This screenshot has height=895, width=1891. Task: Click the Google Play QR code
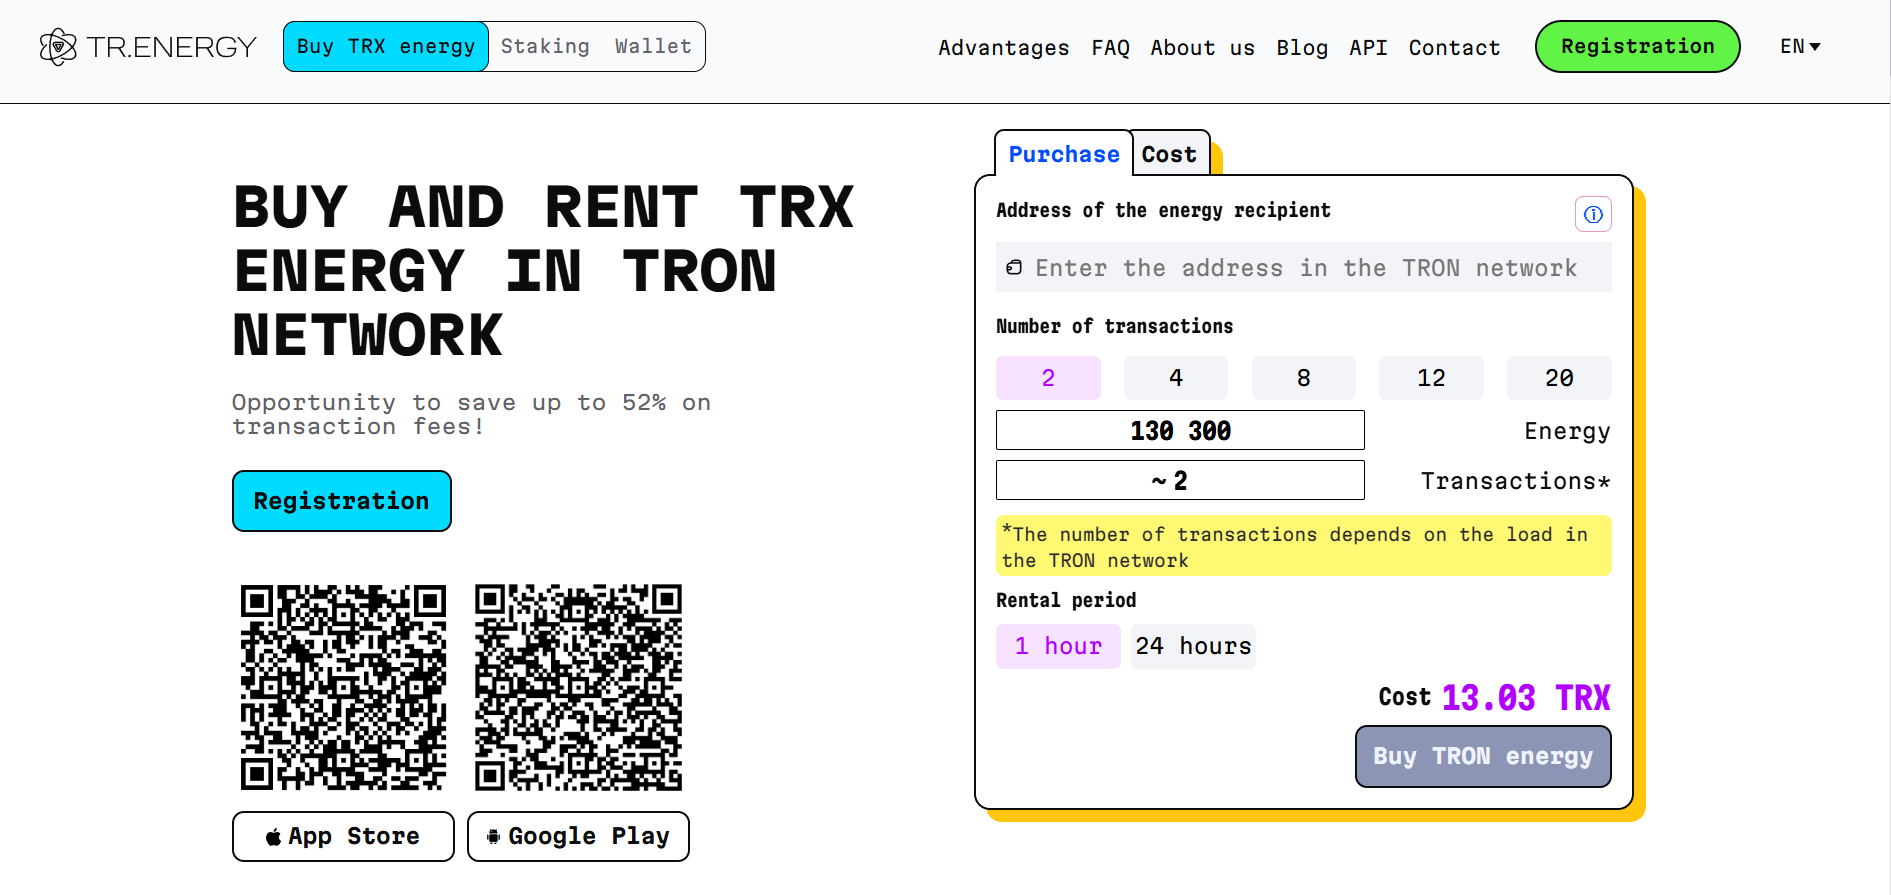(x=578, y=688)
